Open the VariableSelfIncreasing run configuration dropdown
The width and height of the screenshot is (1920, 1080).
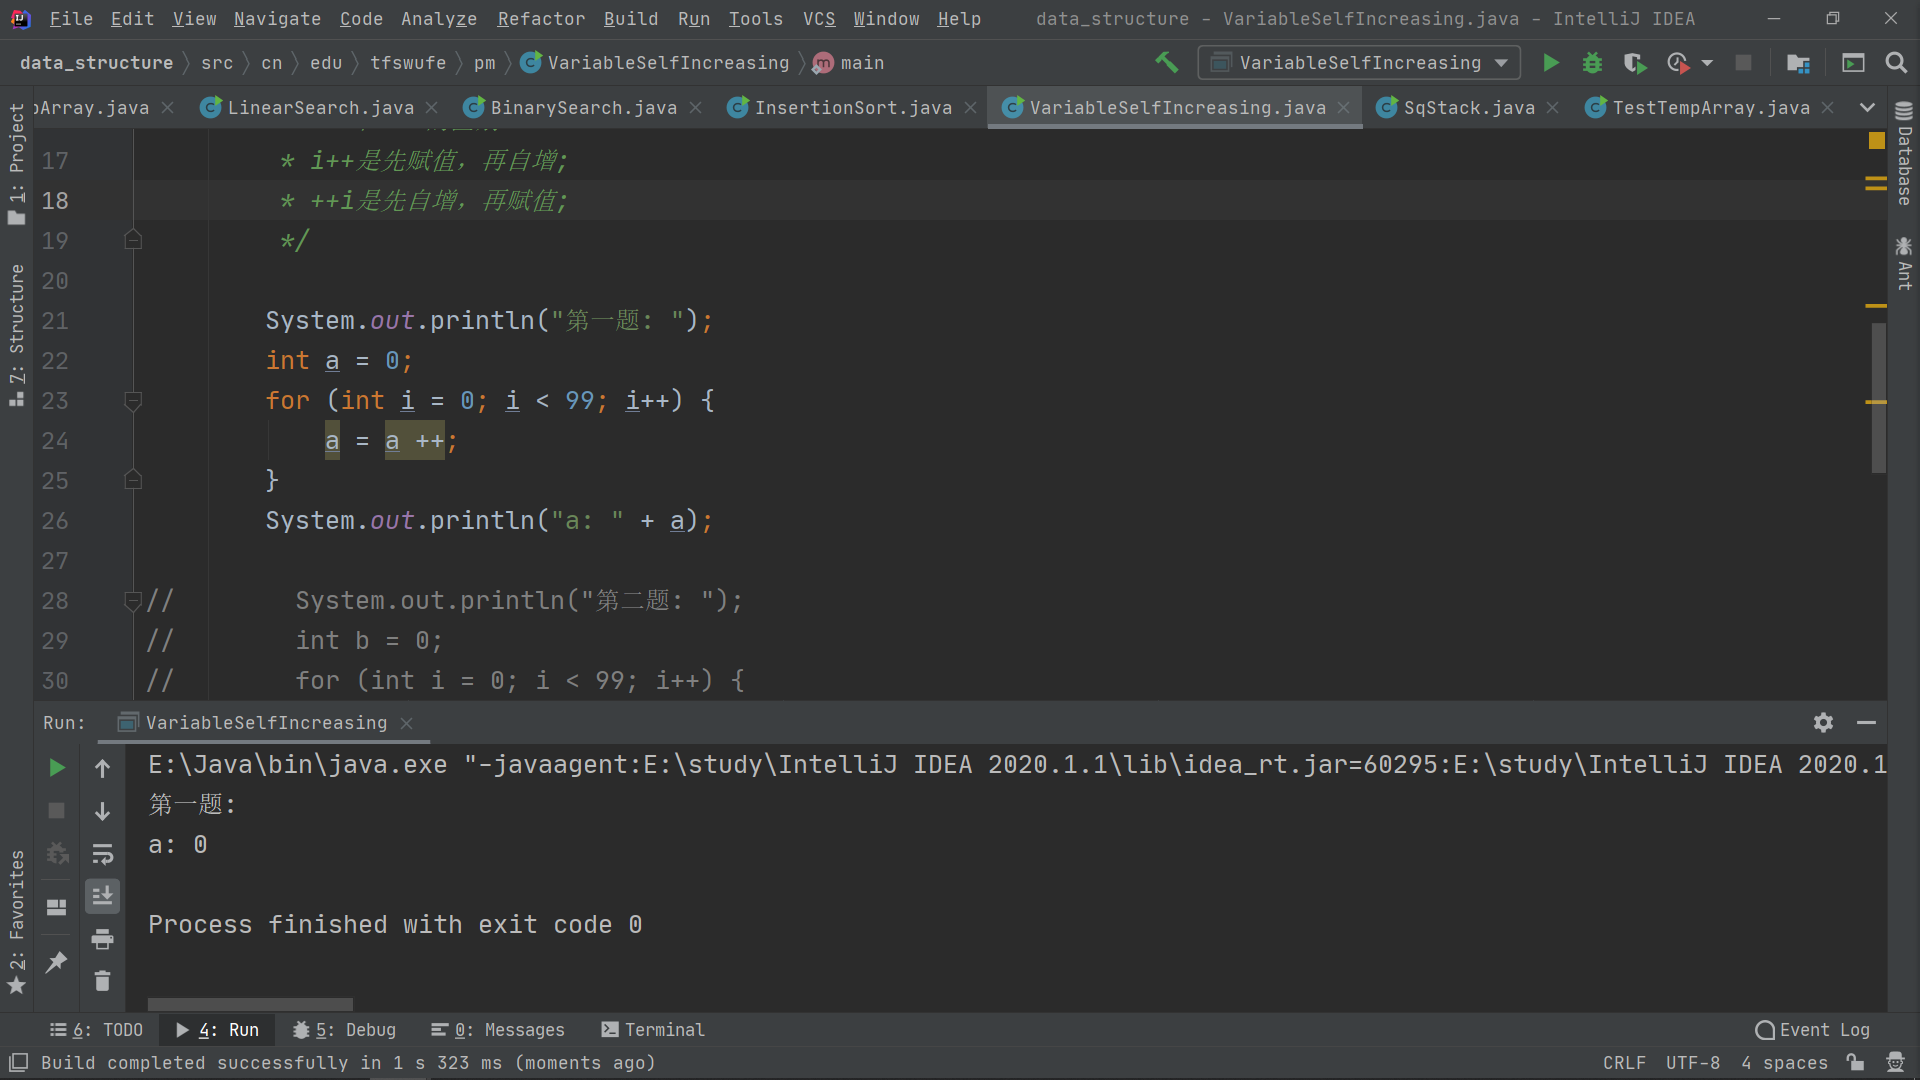pyautogui.click(x=1359, y=63)
